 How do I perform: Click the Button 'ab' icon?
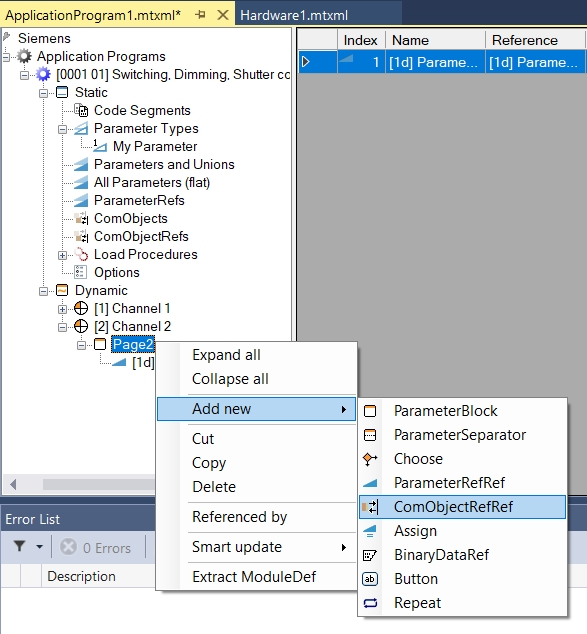(x=370, y=579)
